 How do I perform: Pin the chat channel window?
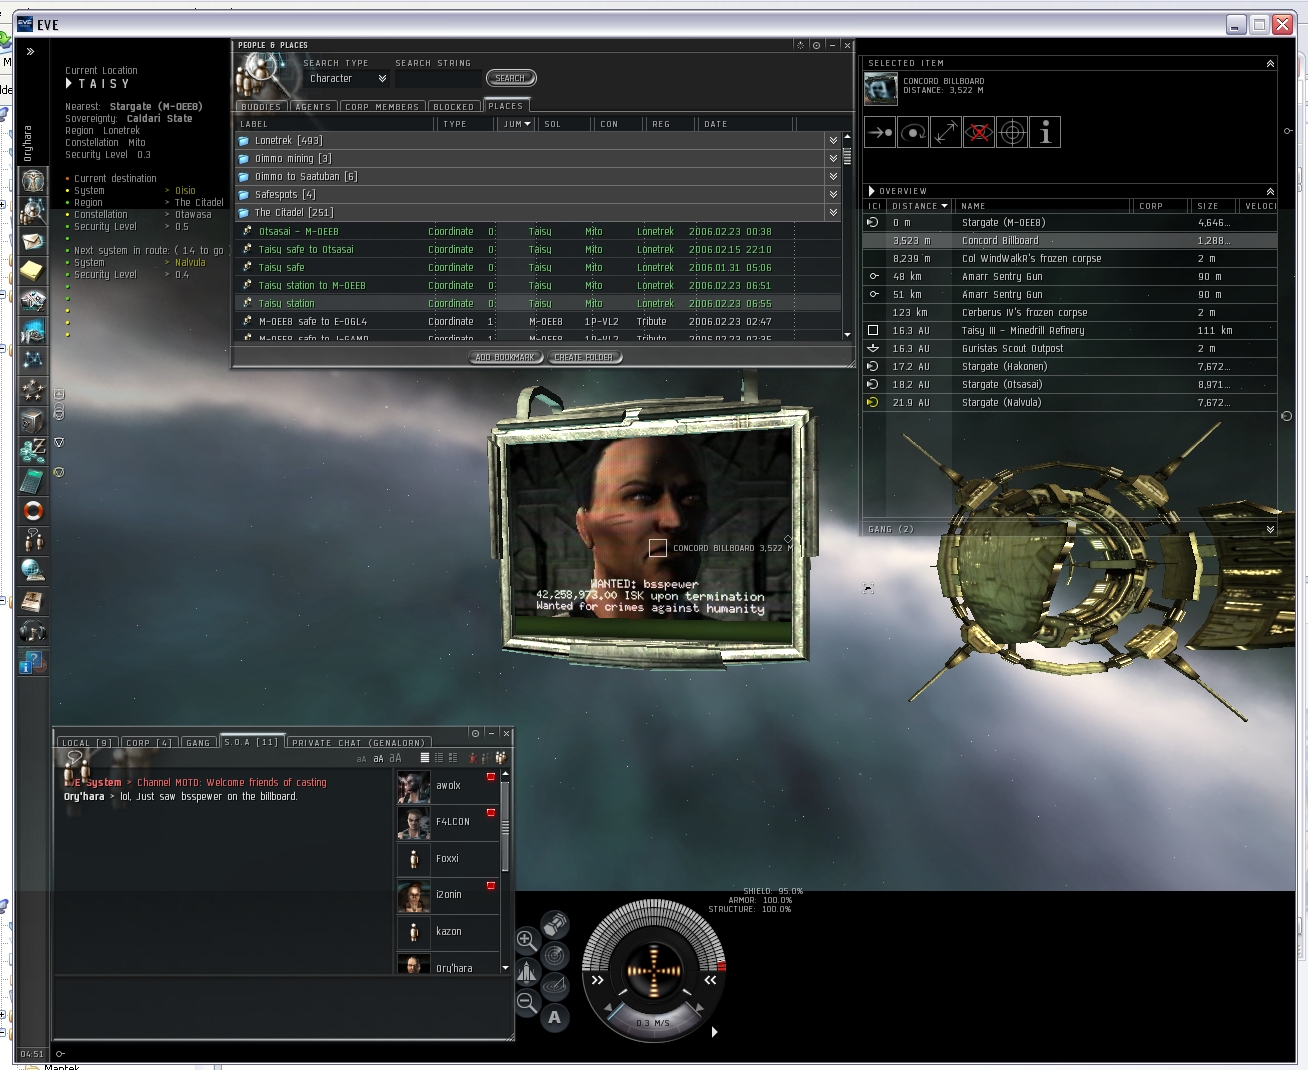pyautogui.click(x=475, y=733)
